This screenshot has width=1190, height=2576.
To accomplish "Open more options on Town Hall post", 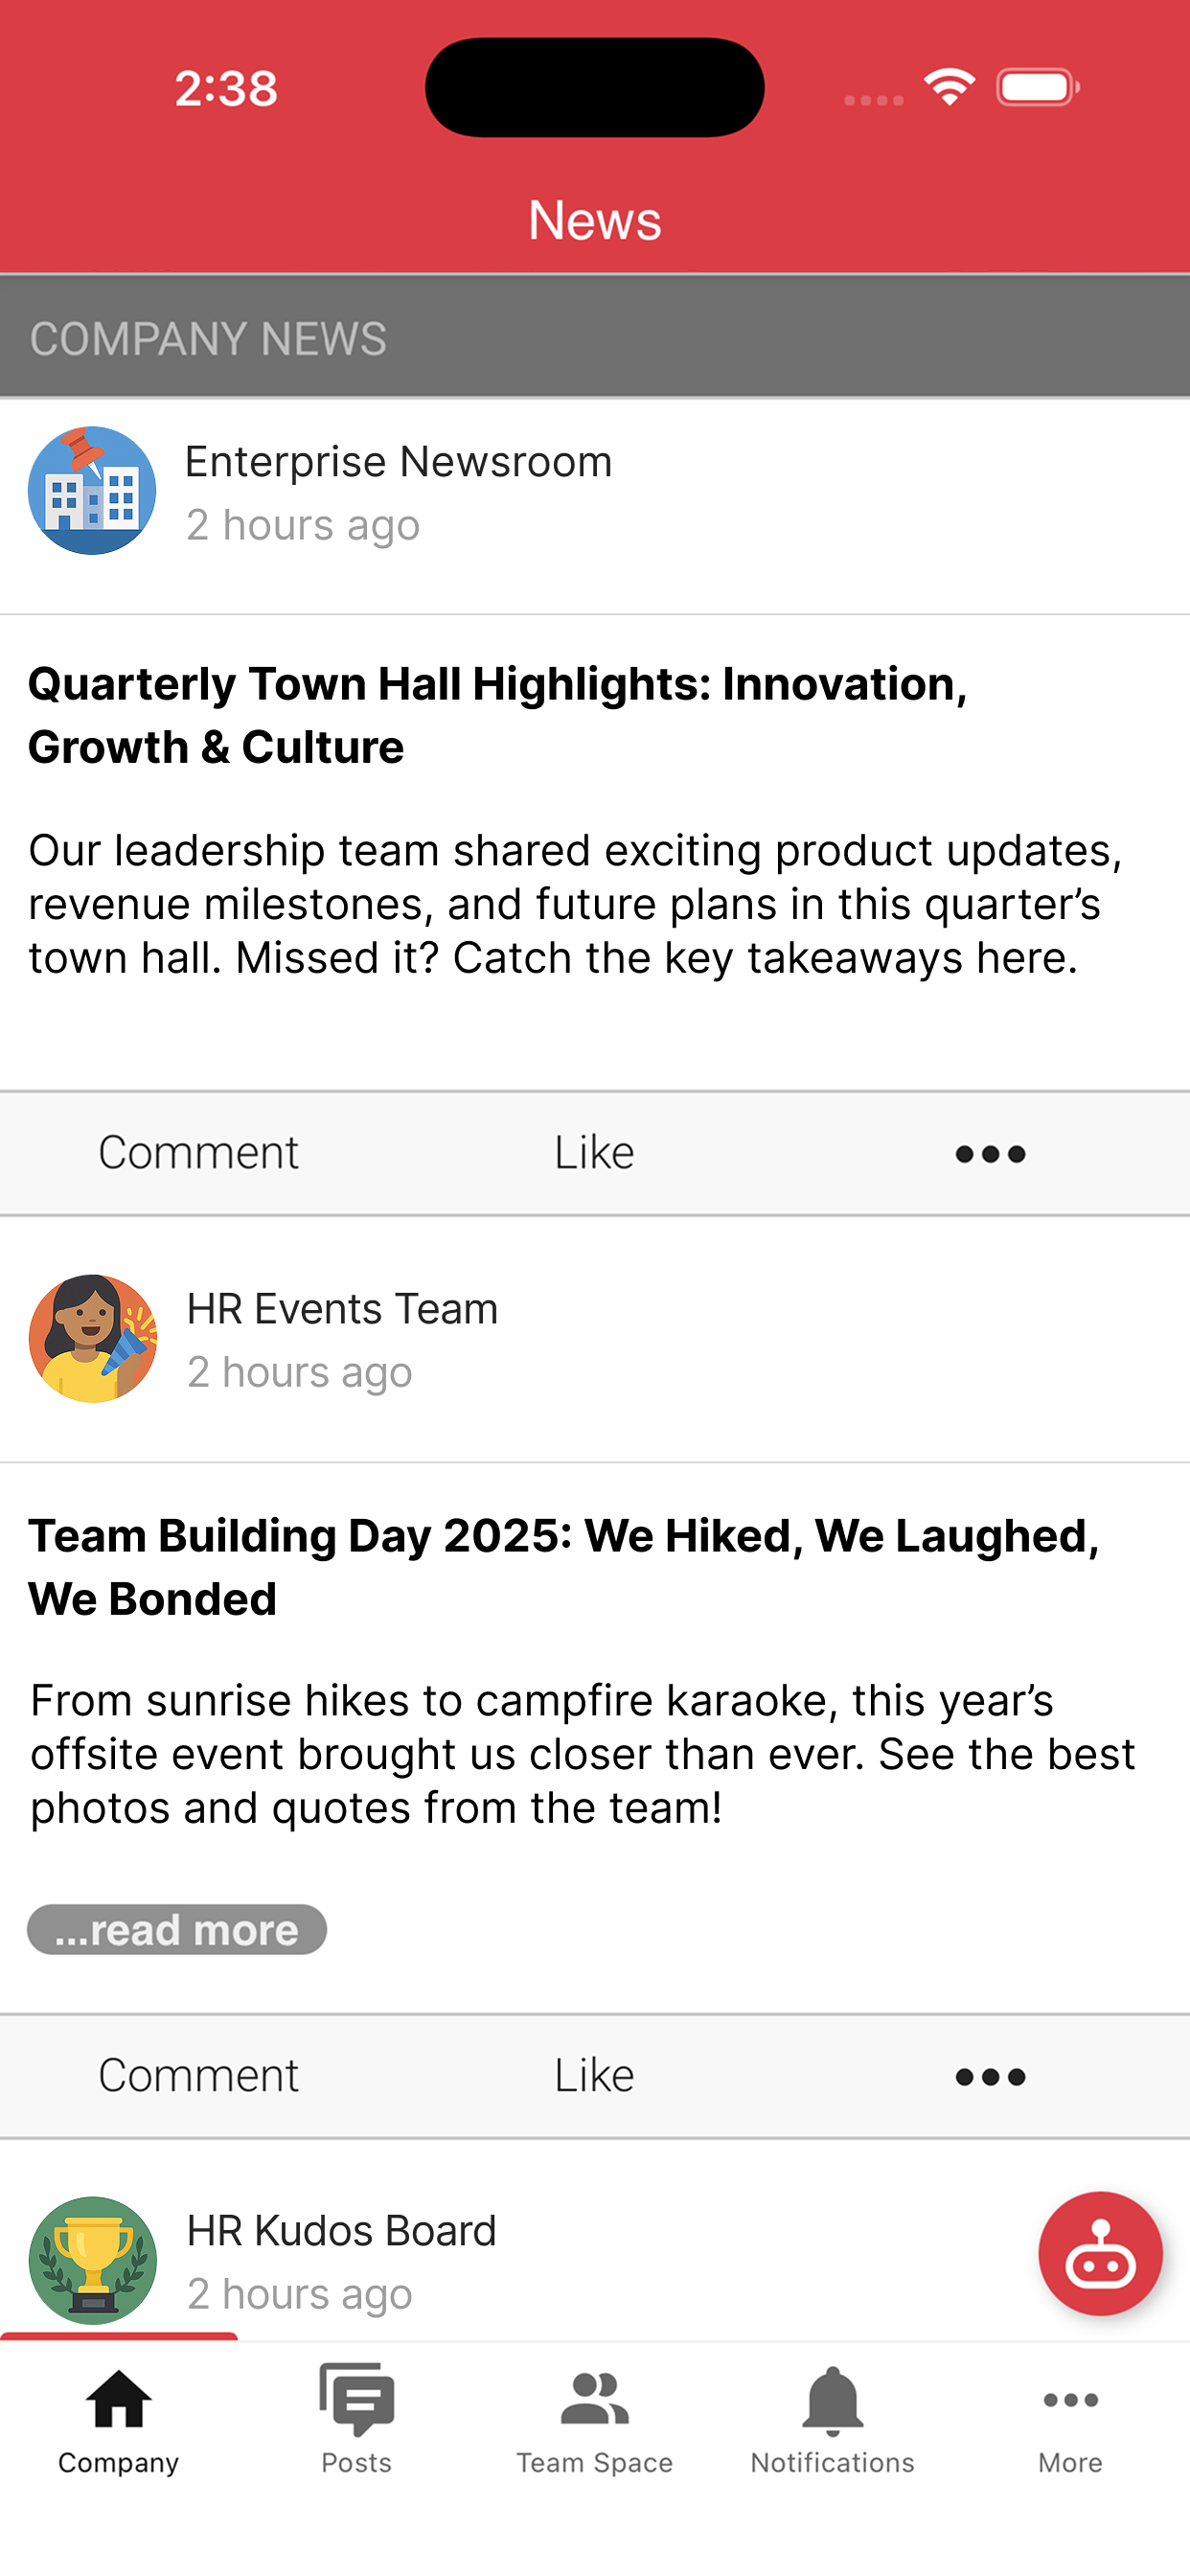I will pos(990,1154).
